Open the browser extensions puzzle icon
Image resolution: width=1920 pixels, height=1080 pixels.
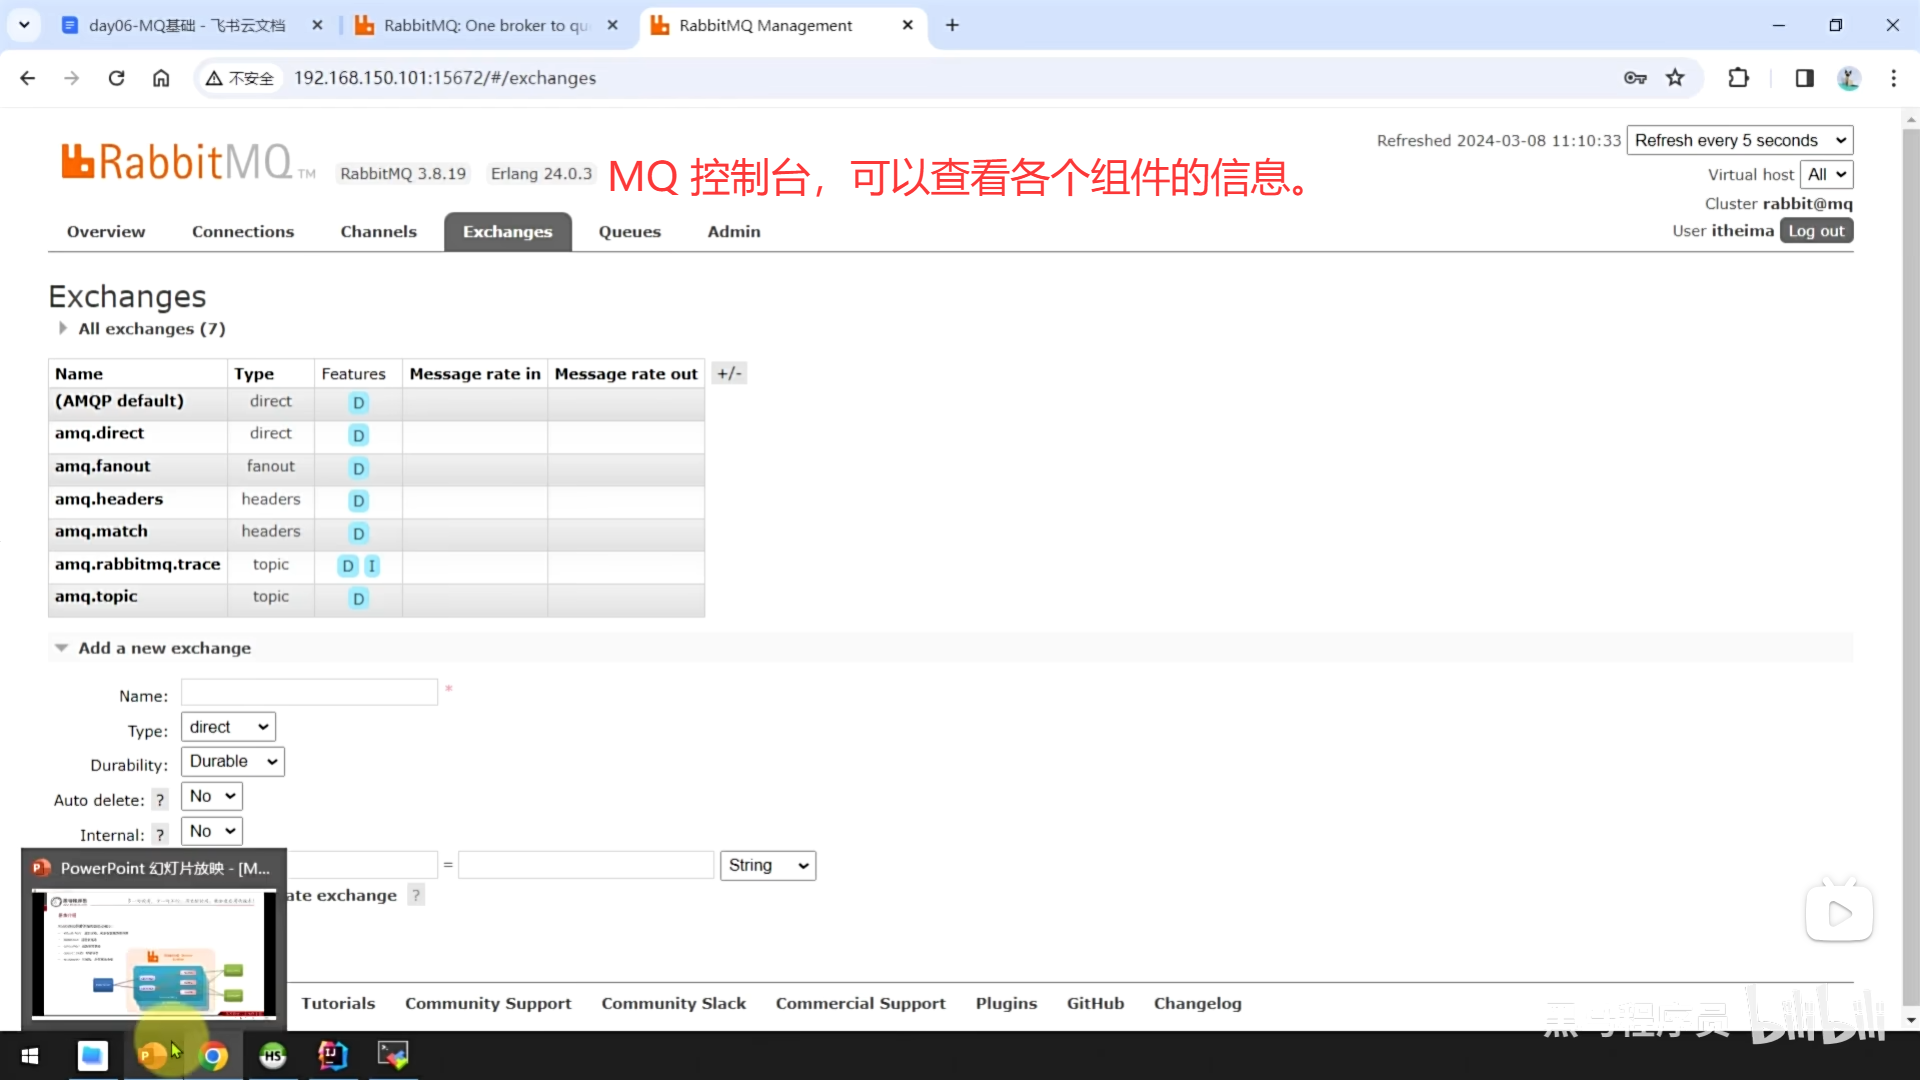click(1738, 78)
